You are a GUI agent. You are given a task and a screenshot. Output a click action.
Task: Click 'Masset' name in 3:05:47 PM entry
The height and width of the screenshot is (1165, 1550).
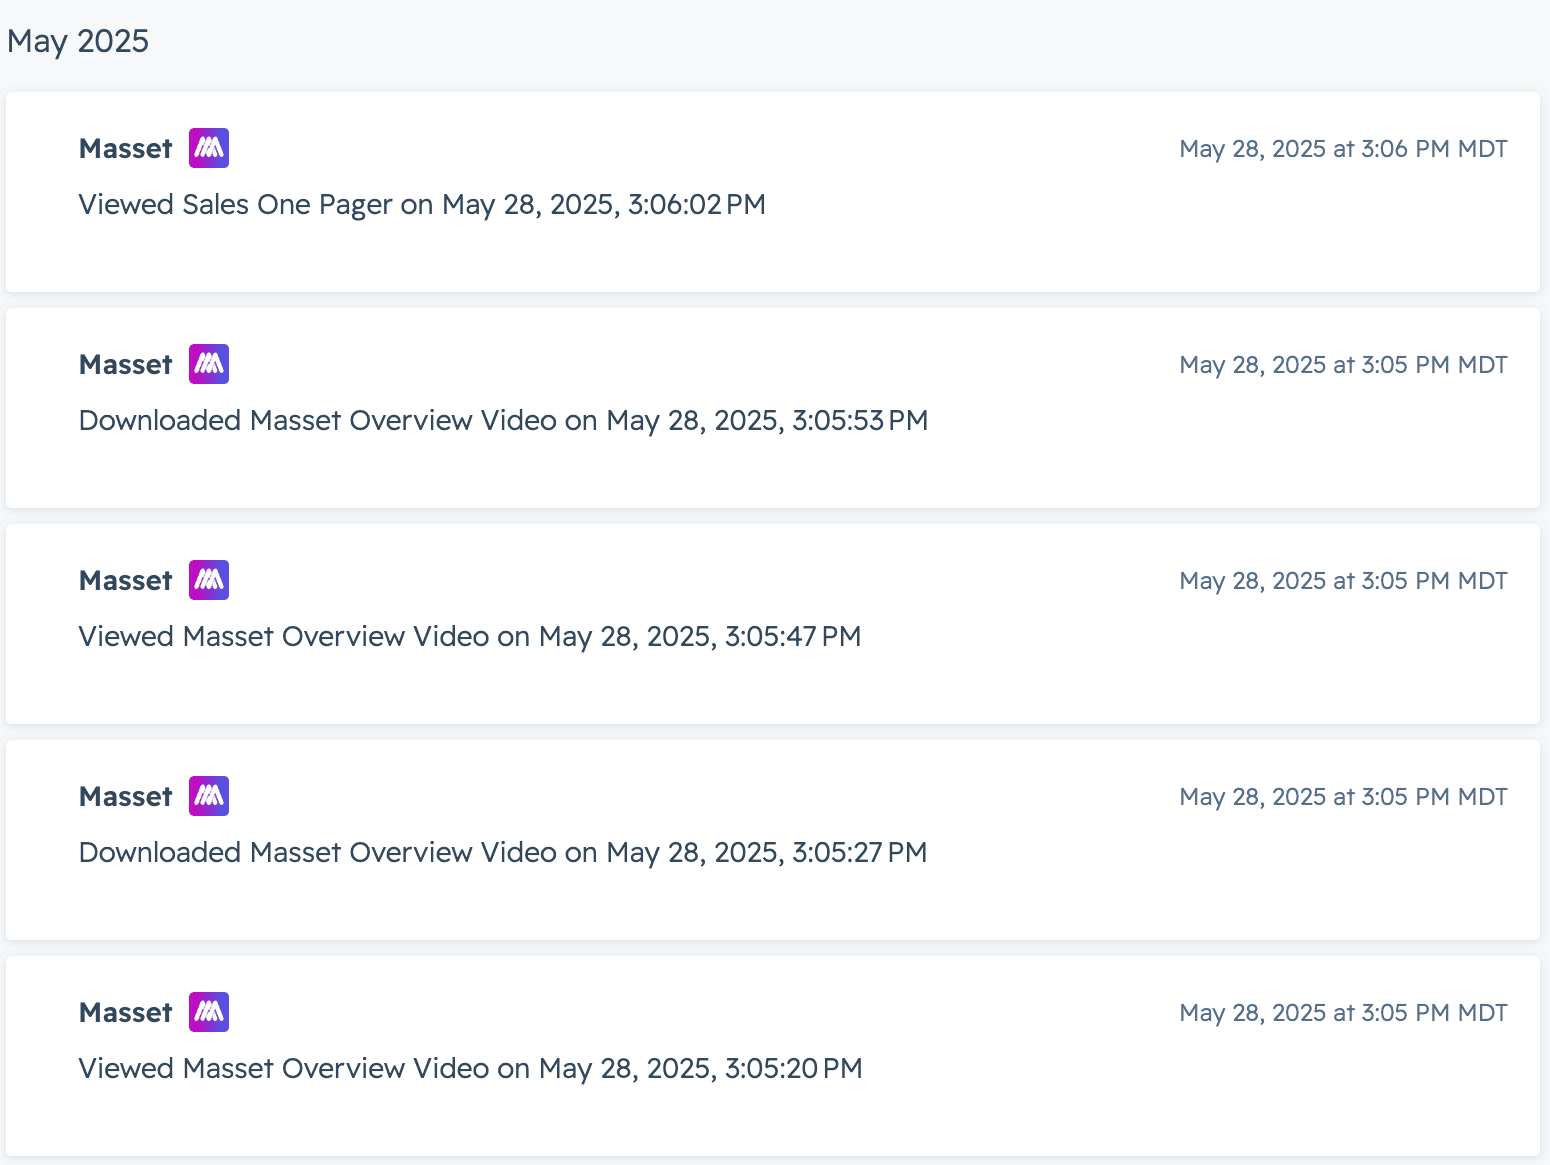(126, 581)
